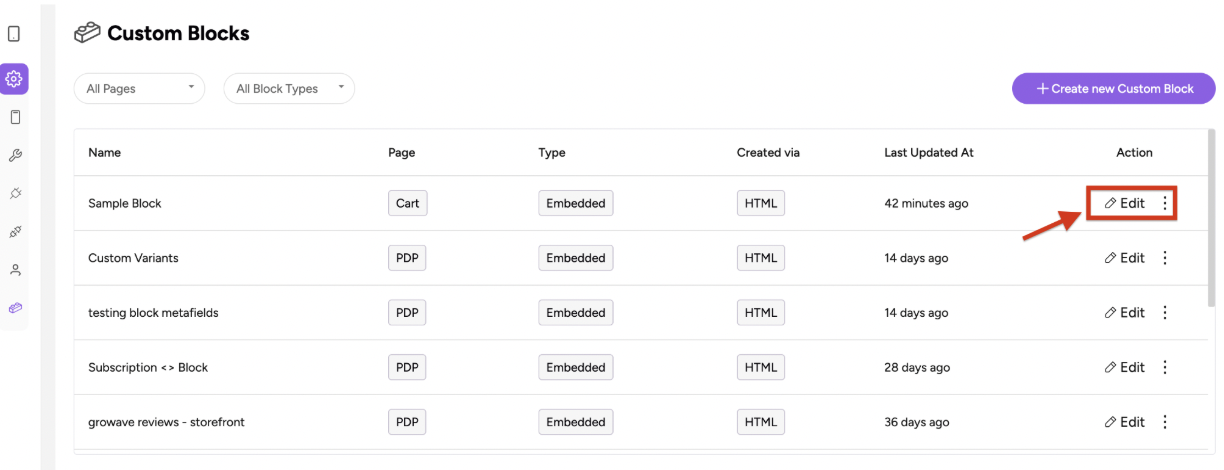Click the mobile phone icon atop sidebar

pyautogui.click(x=14, y=34)
